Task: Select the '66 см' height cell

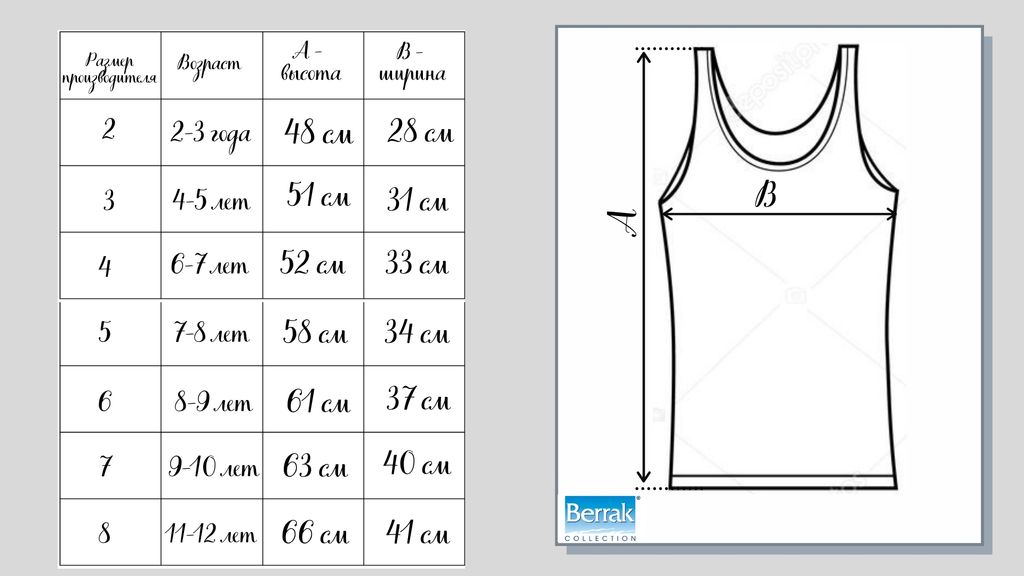Action: click(x=315, y=533)
